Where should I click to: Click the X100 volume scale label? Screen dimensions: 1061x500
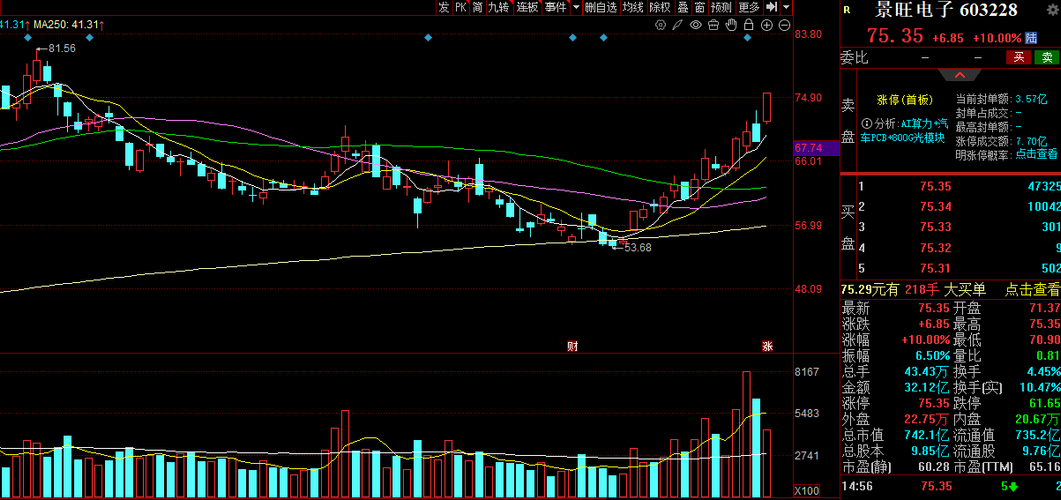pos(807,491)
